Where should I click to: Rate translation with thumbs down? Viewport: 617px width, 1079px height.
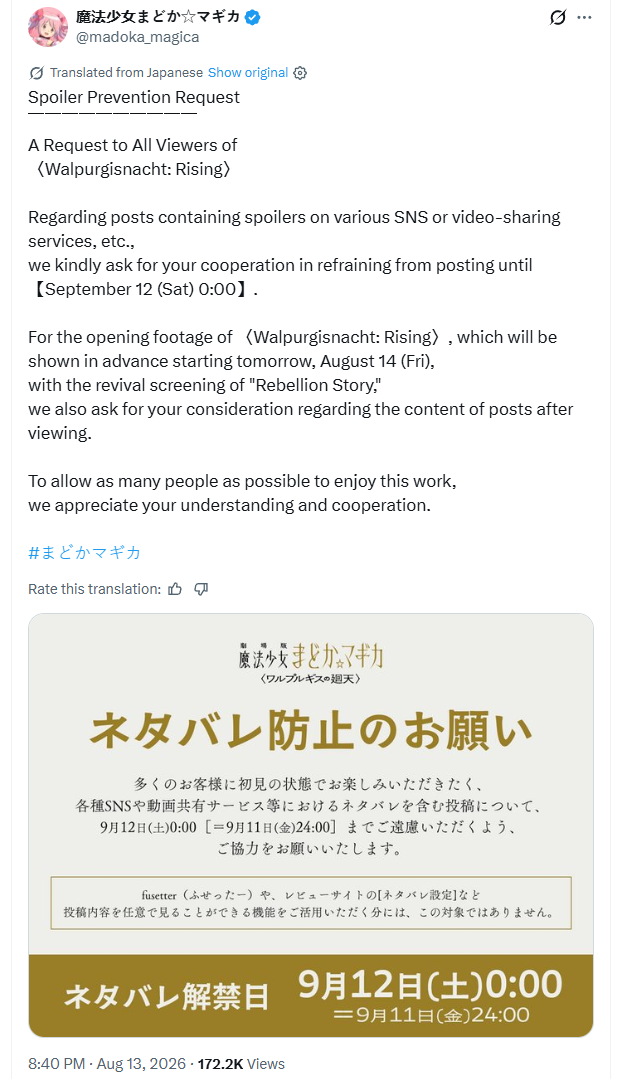coord(201,589)
